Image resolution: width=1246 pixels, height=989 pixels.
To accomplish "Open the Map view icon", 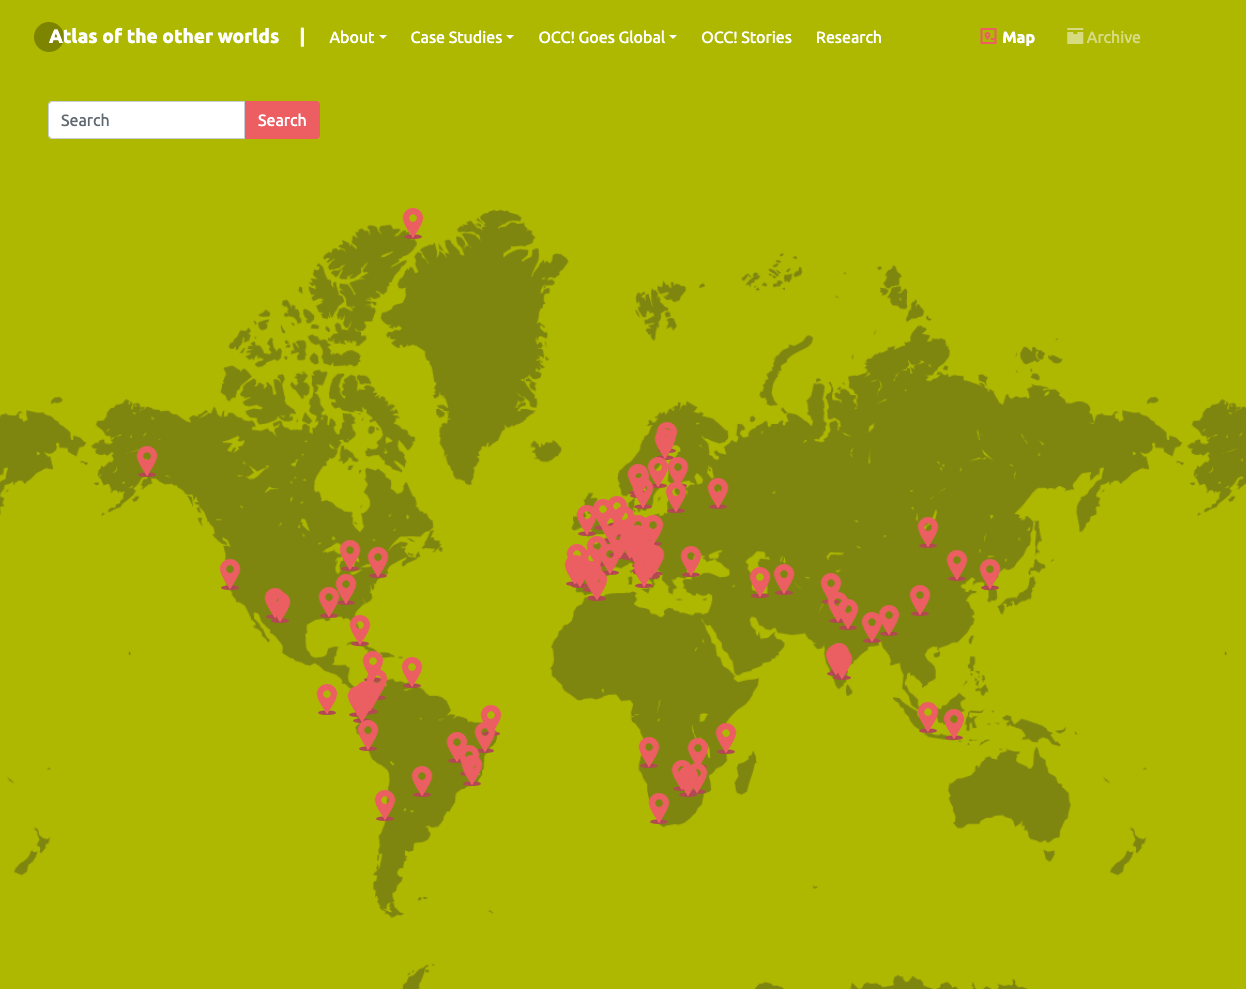I will point(988,37).
